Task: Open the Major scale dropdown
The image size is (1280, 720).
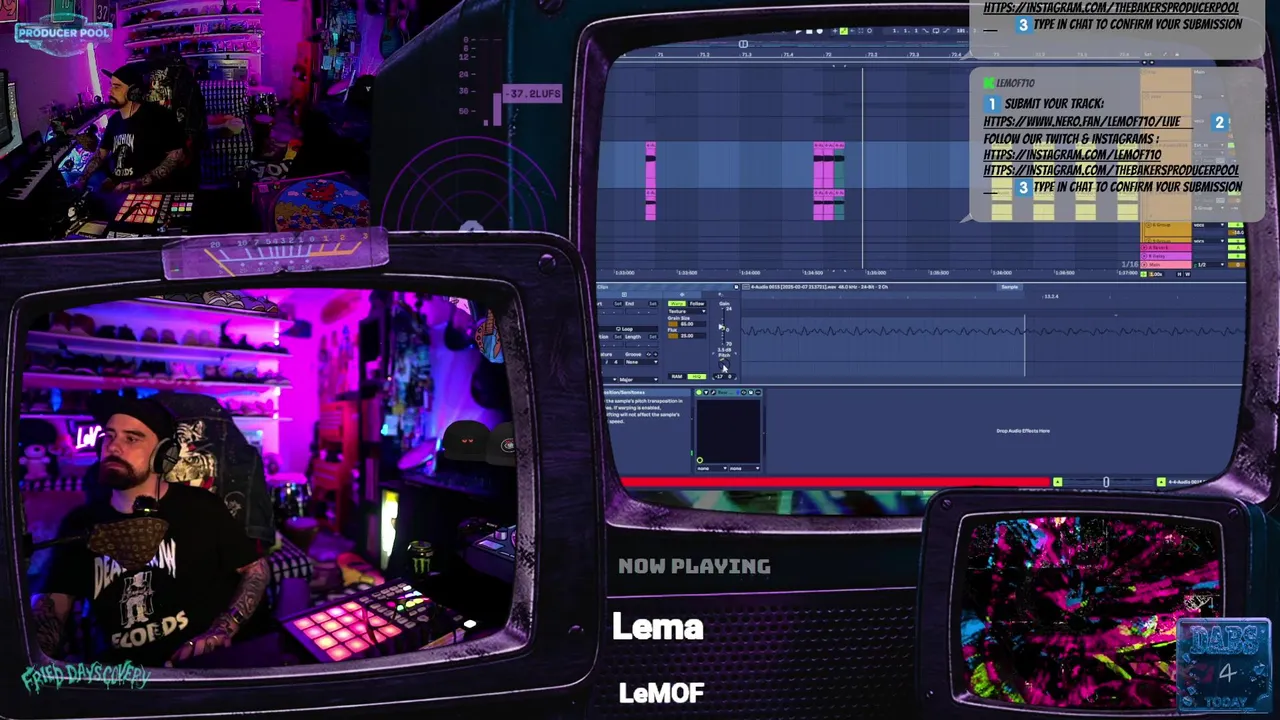Action: point(638,379)
